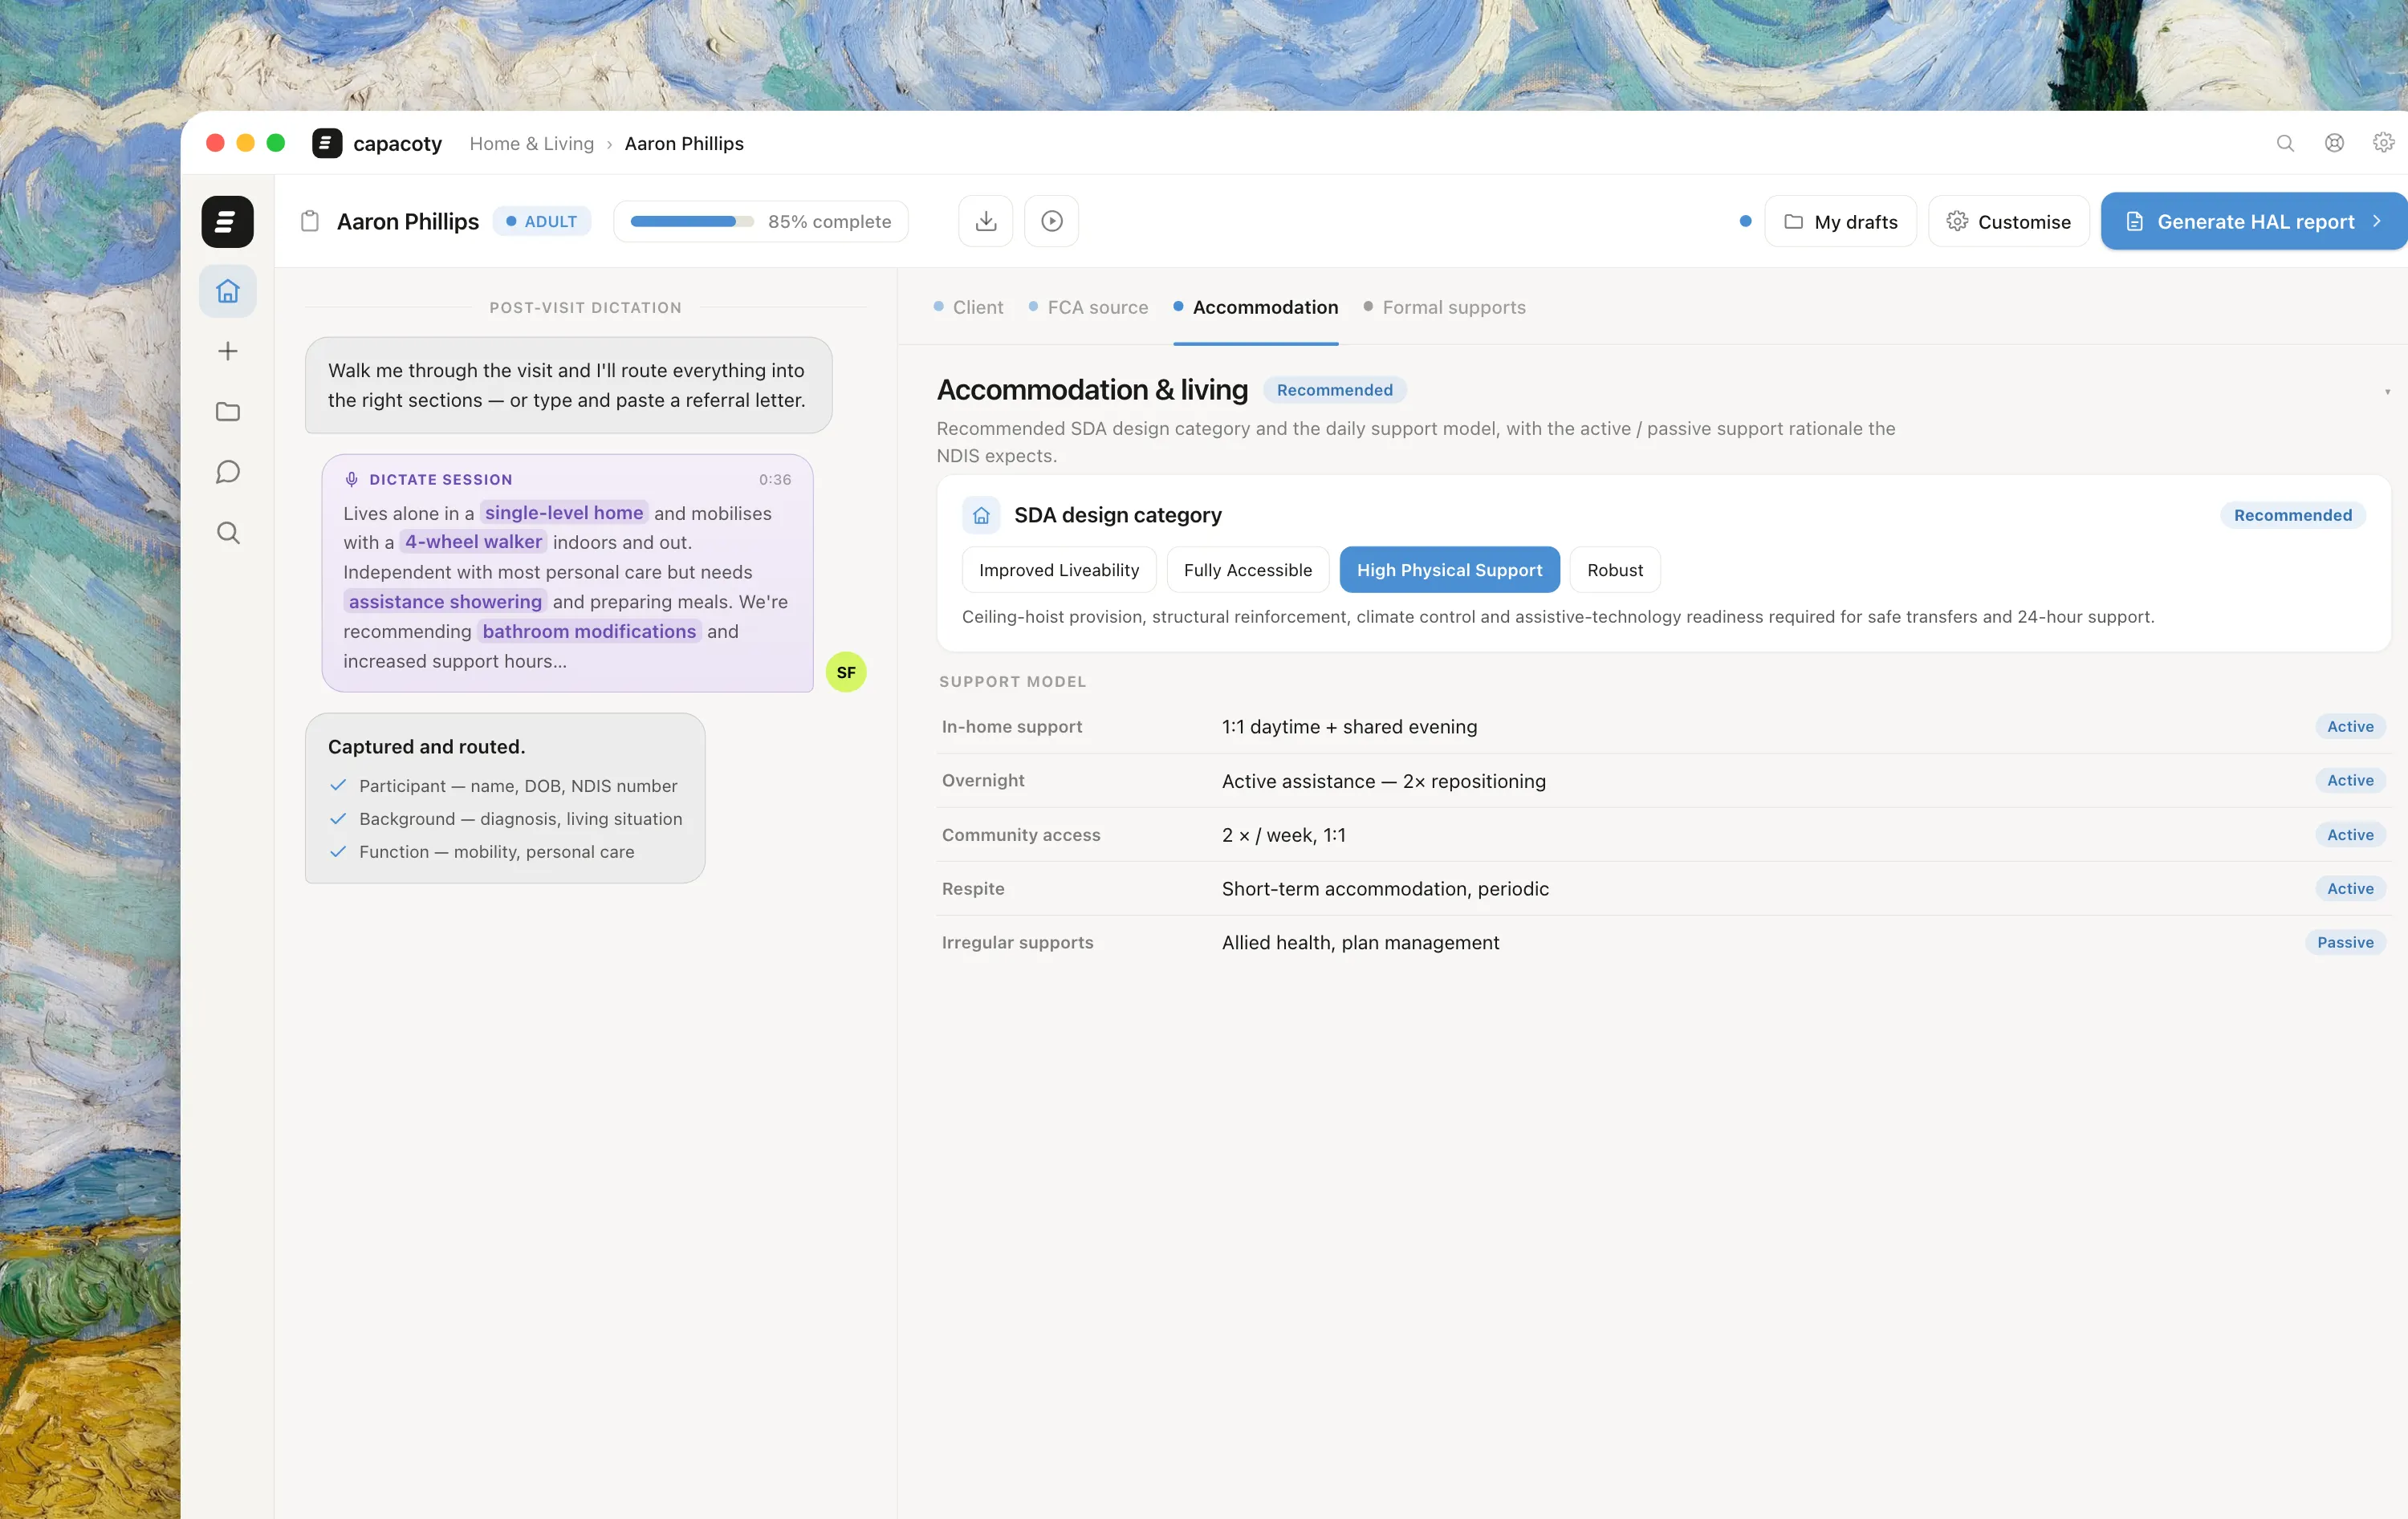Click the capacoty app logo in title bar

(327, 143)
